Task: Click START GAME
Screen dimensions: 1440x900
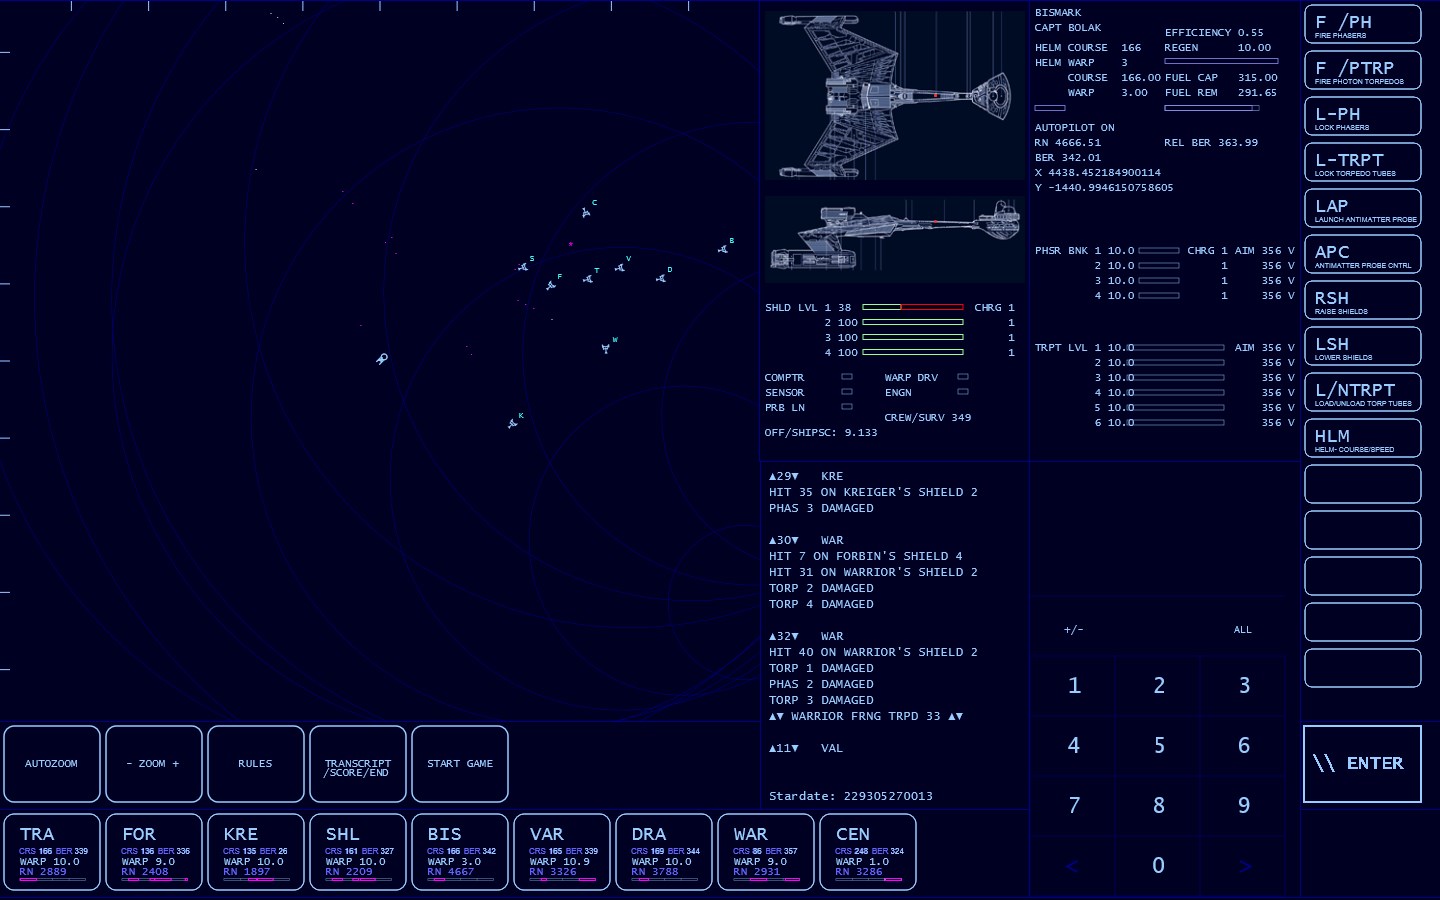Action: 460,764
